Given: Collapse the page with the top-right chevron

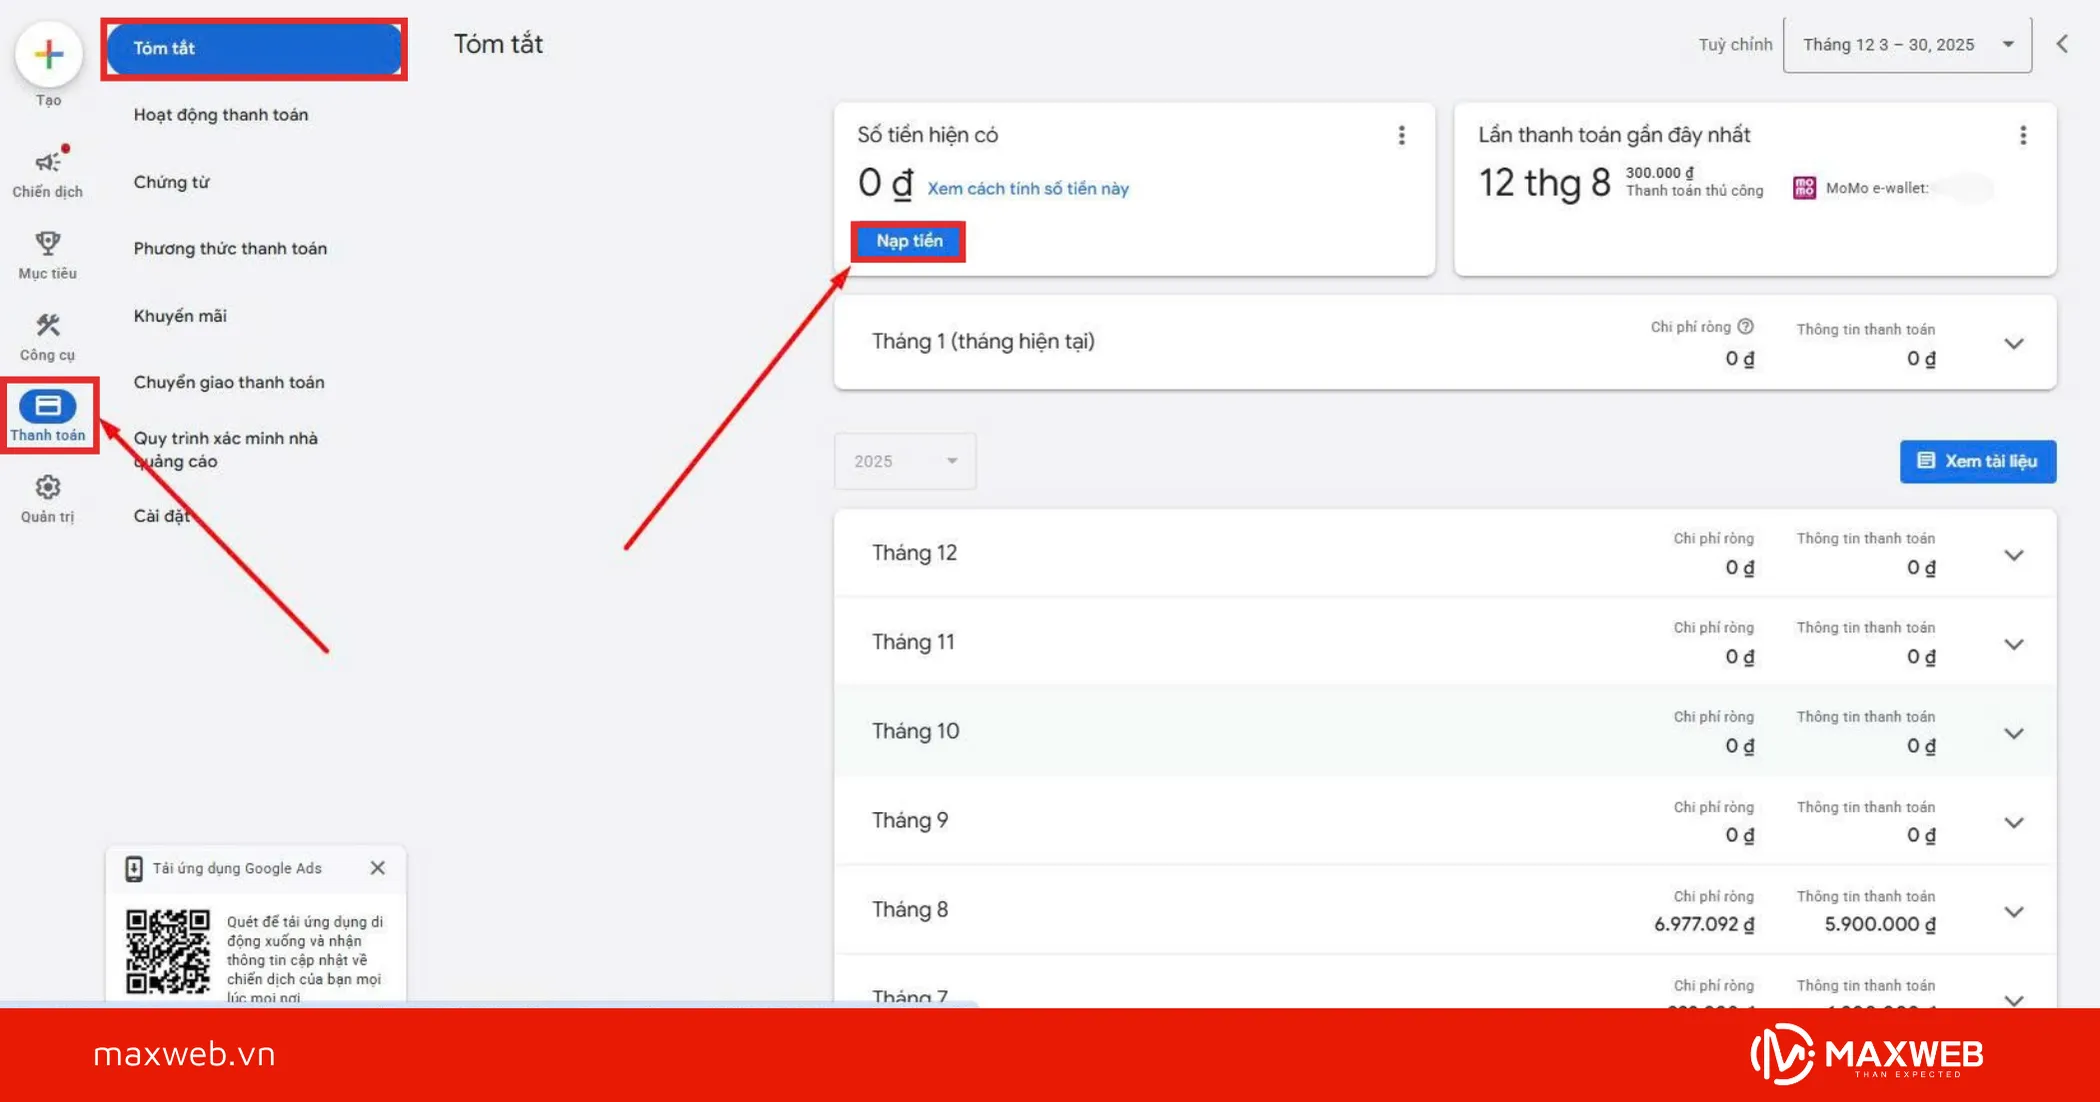Looking at the screenshot, I should click(2062, 44).
